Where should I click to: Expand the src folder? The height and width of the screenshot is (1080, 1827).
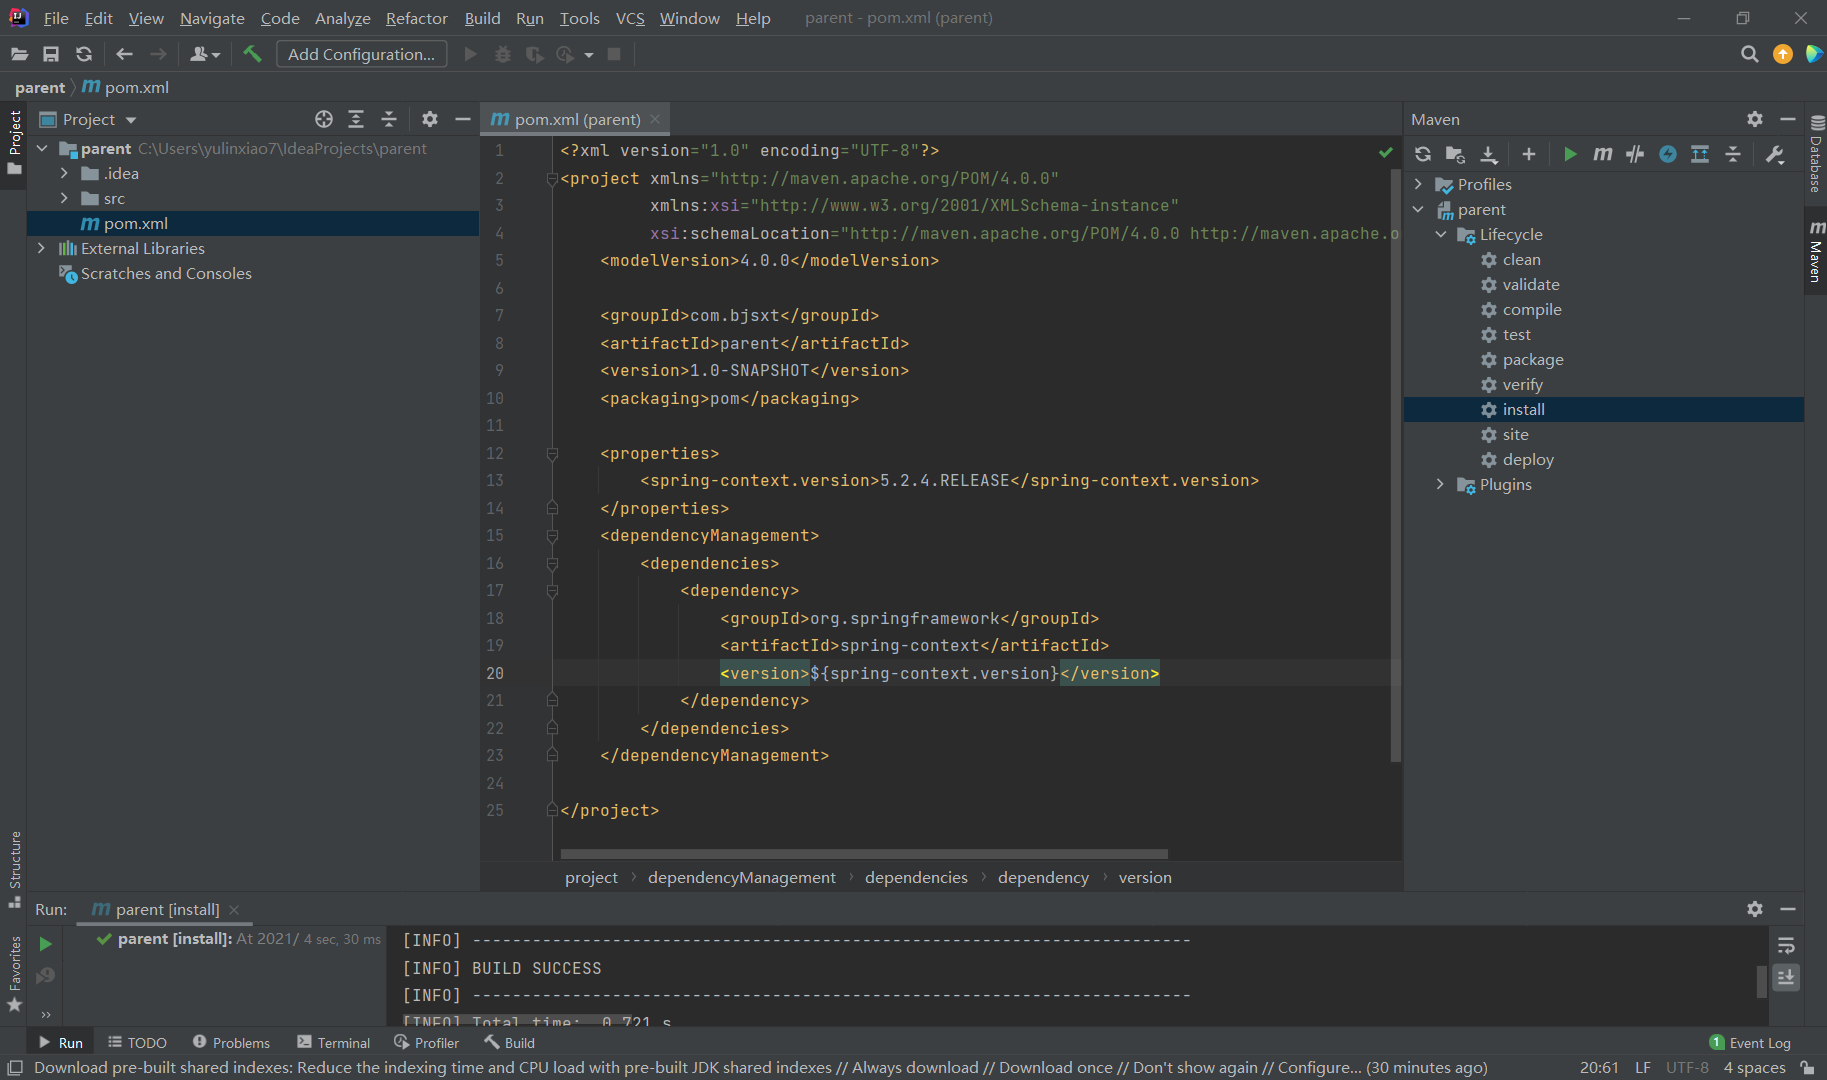(x=64, y=198)
